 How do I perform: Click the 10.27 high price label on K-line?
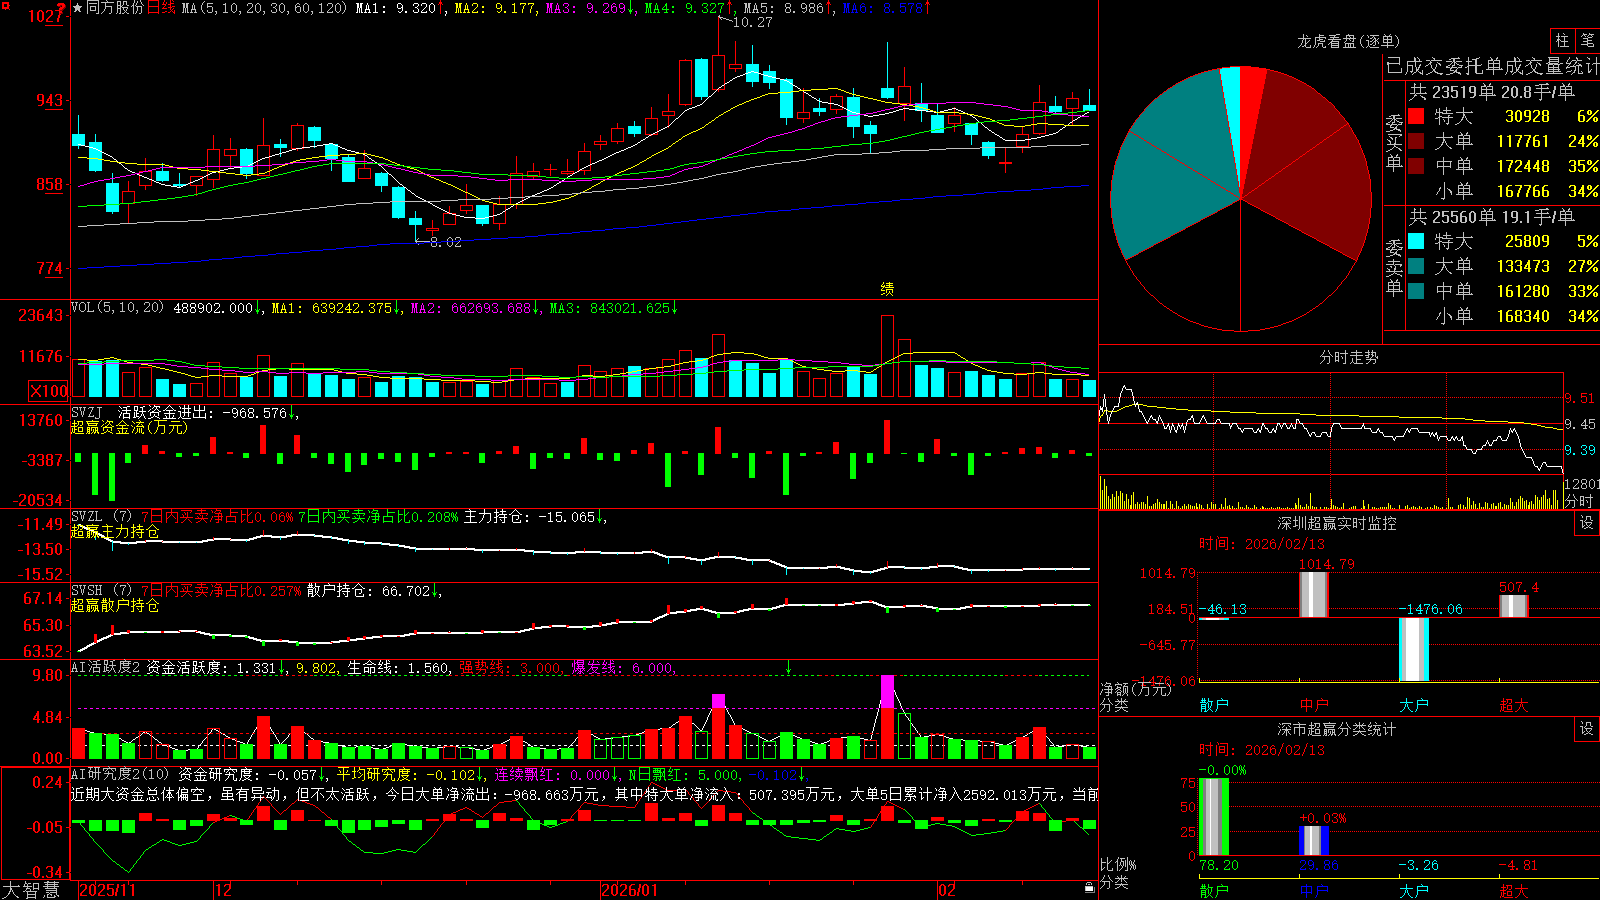tap(752, 22)
